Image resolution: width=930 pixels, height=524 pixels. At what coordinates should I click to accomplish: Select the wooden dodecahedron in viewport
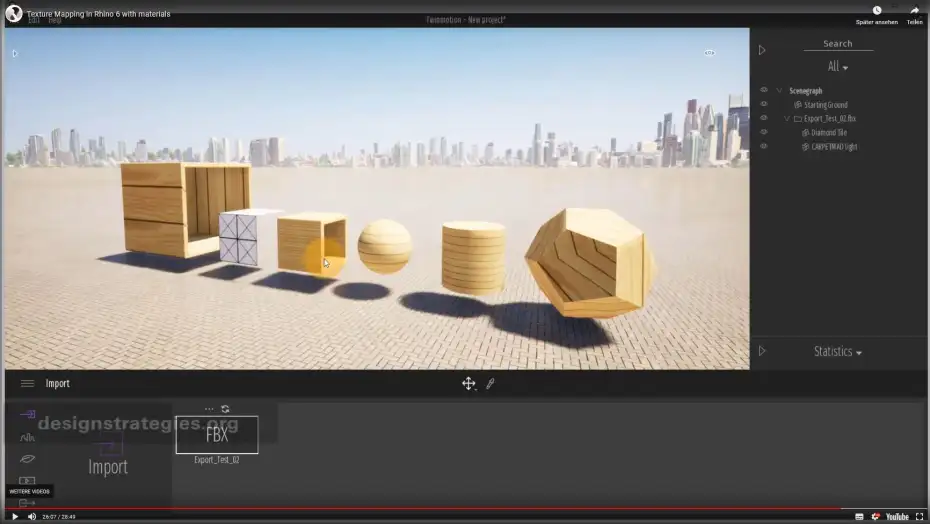(x=590, y=262)
